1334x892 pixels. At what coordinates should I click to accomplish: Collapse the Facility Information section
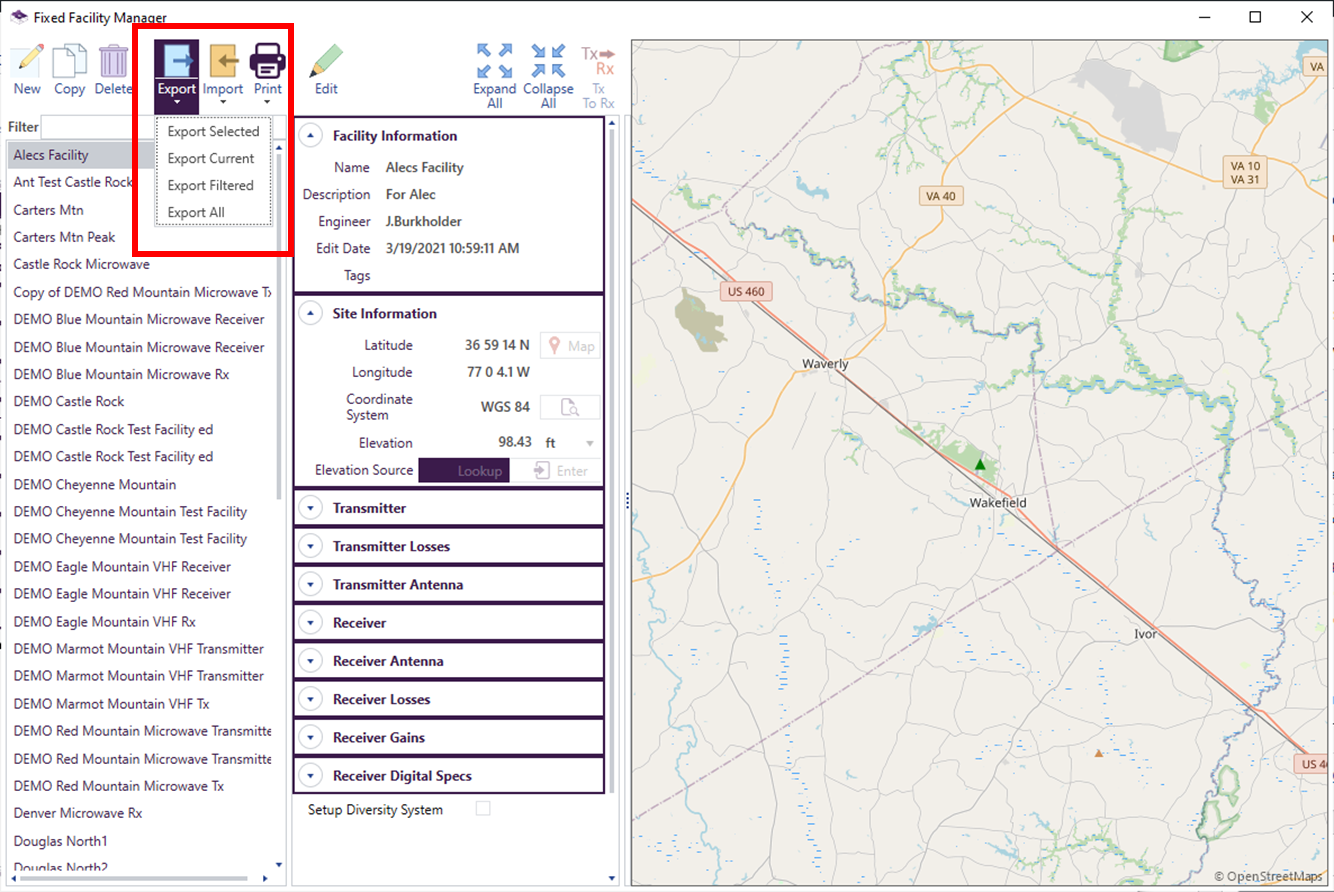click(x=311, y=136)
